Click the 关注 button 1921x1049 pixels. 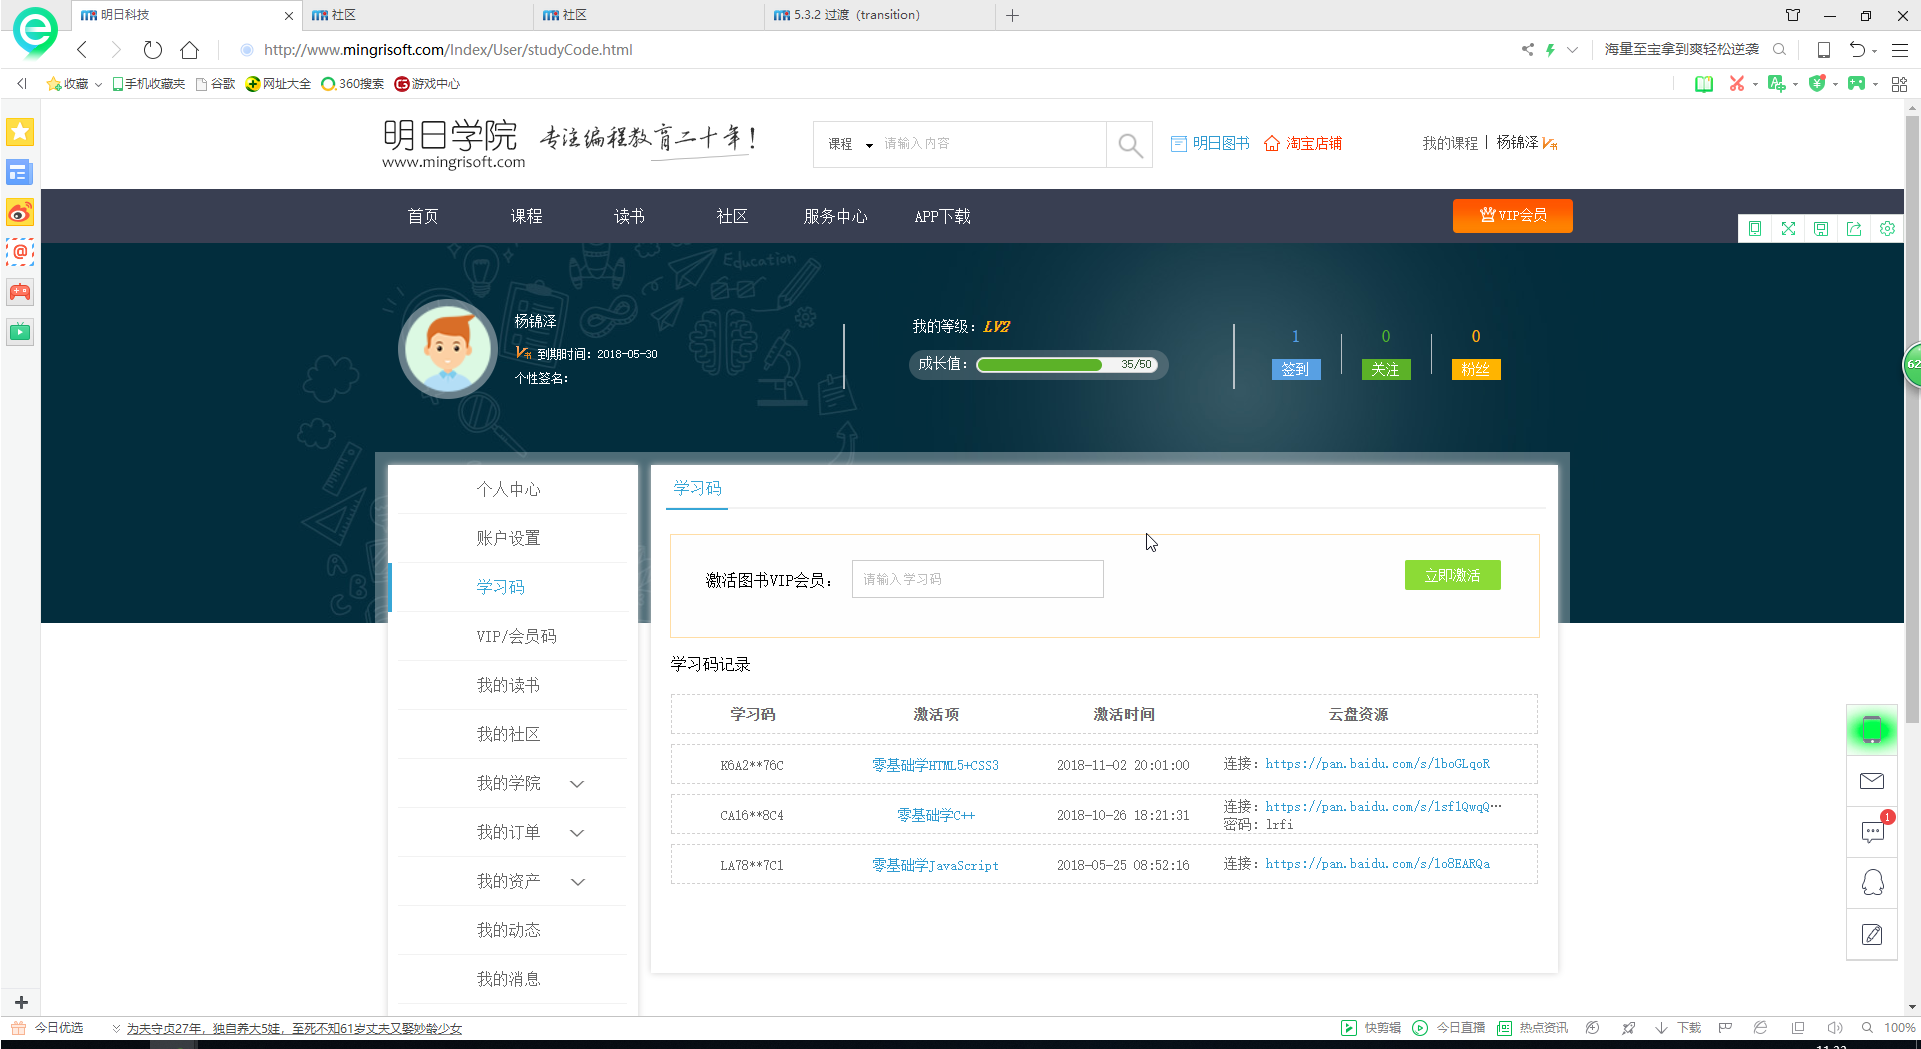pyautogui.click(x=1385, y=369)
